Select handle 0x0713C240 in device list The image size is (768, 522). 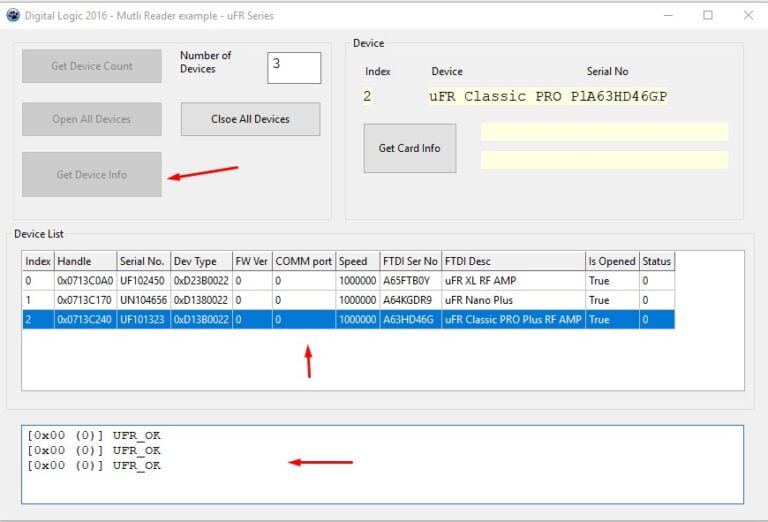pyautogui.click(x=84, y=319)
